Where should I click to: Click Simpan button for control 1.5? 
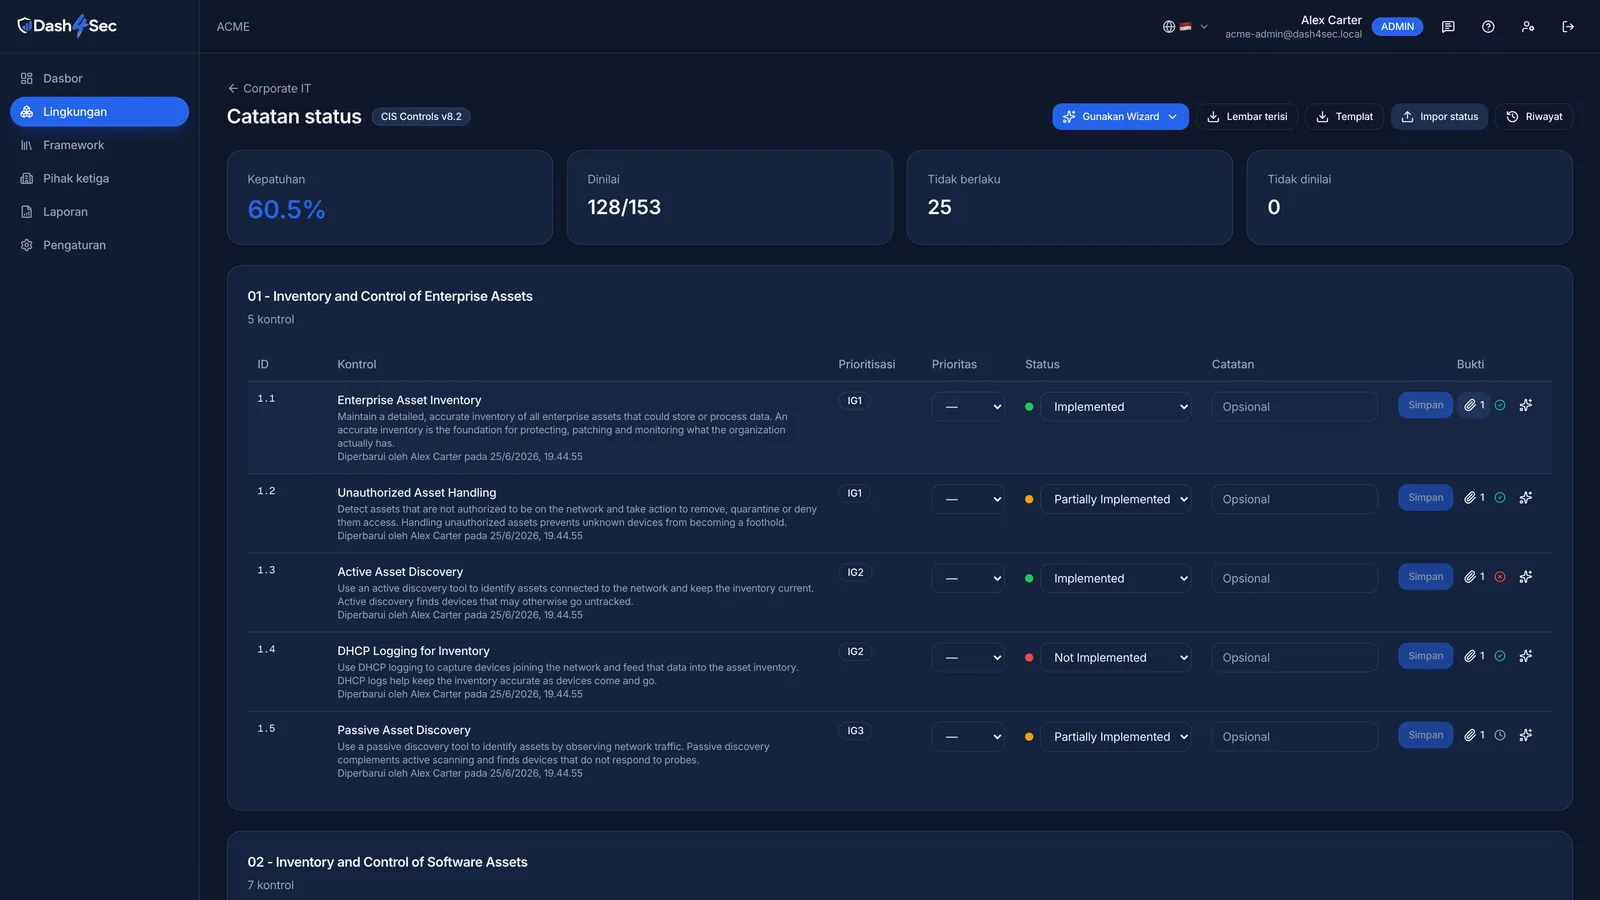(1425, 735)
